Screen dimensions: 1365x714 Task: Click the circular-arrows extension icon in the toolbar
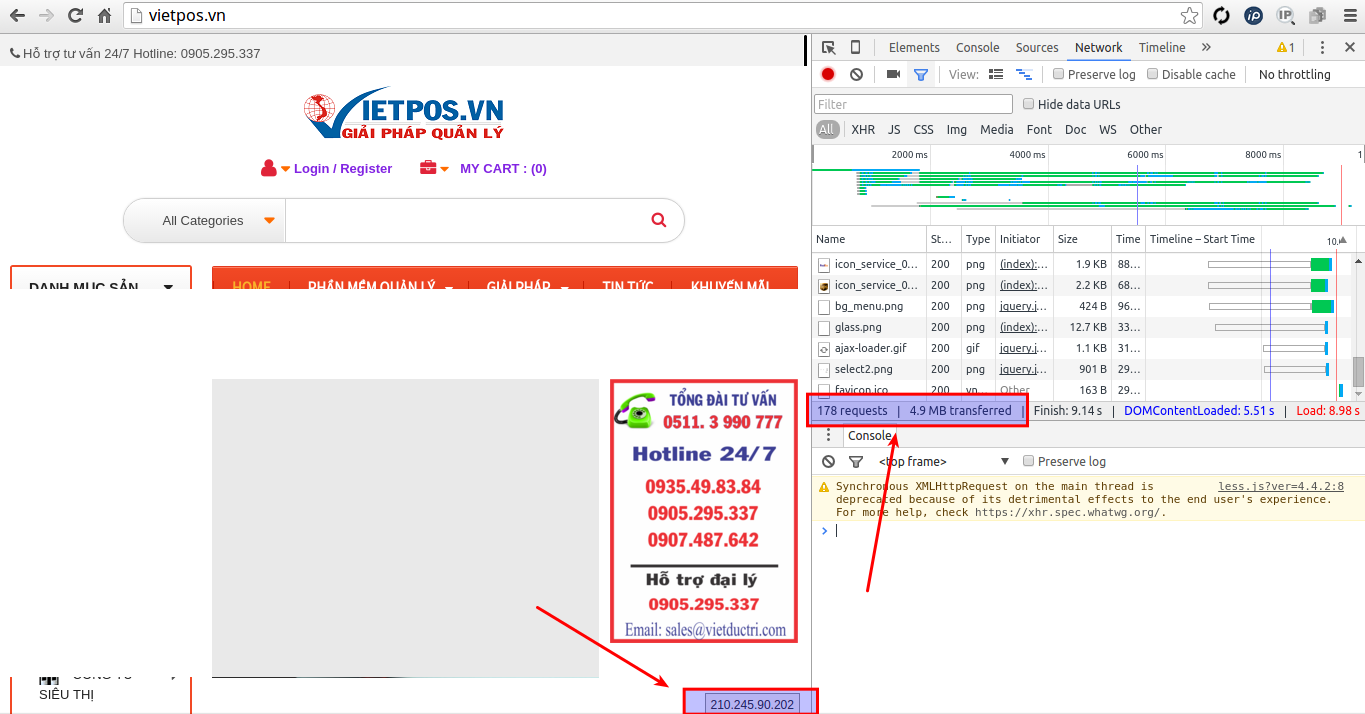[1221, 16]
